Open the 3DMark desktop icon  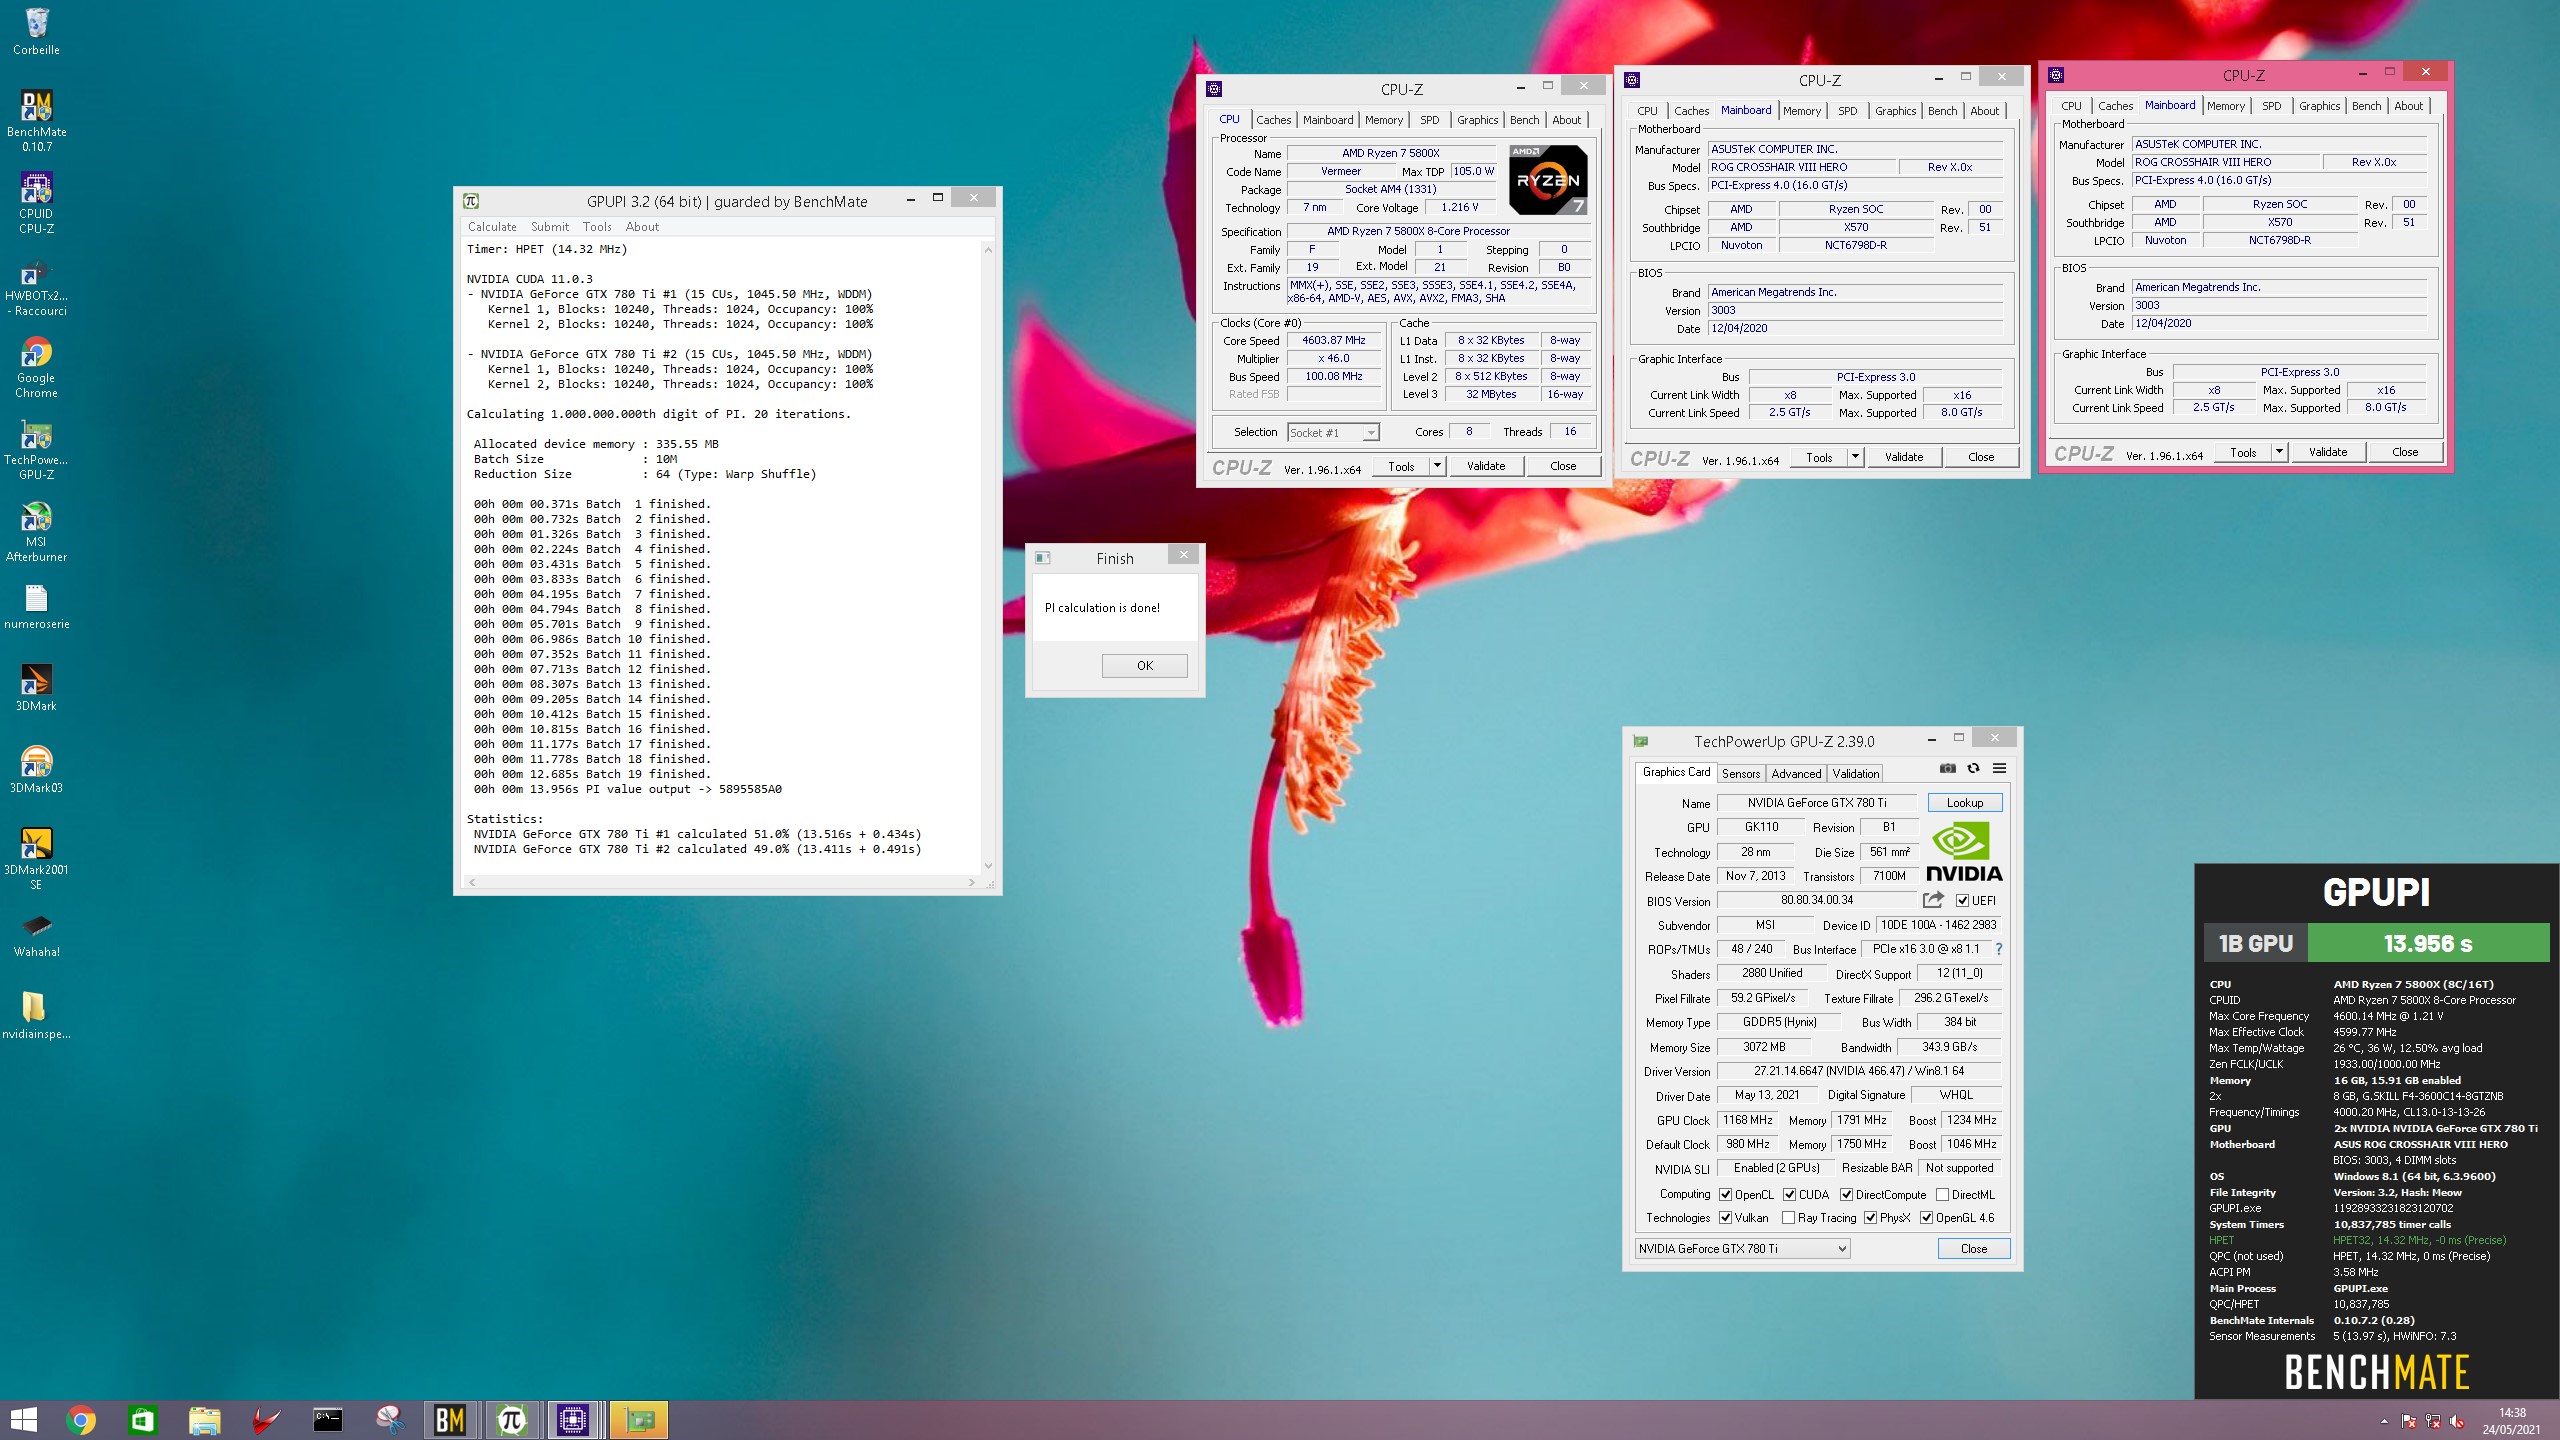point(36,688)
